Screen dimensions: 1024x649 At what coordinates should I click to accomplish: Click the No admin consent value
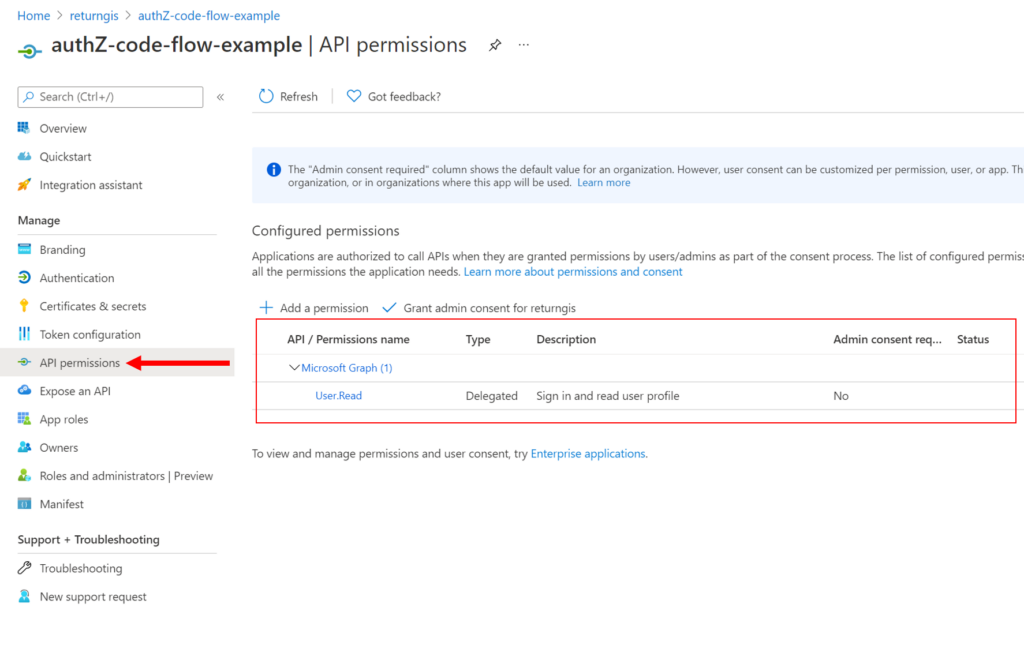click(840, 396)
